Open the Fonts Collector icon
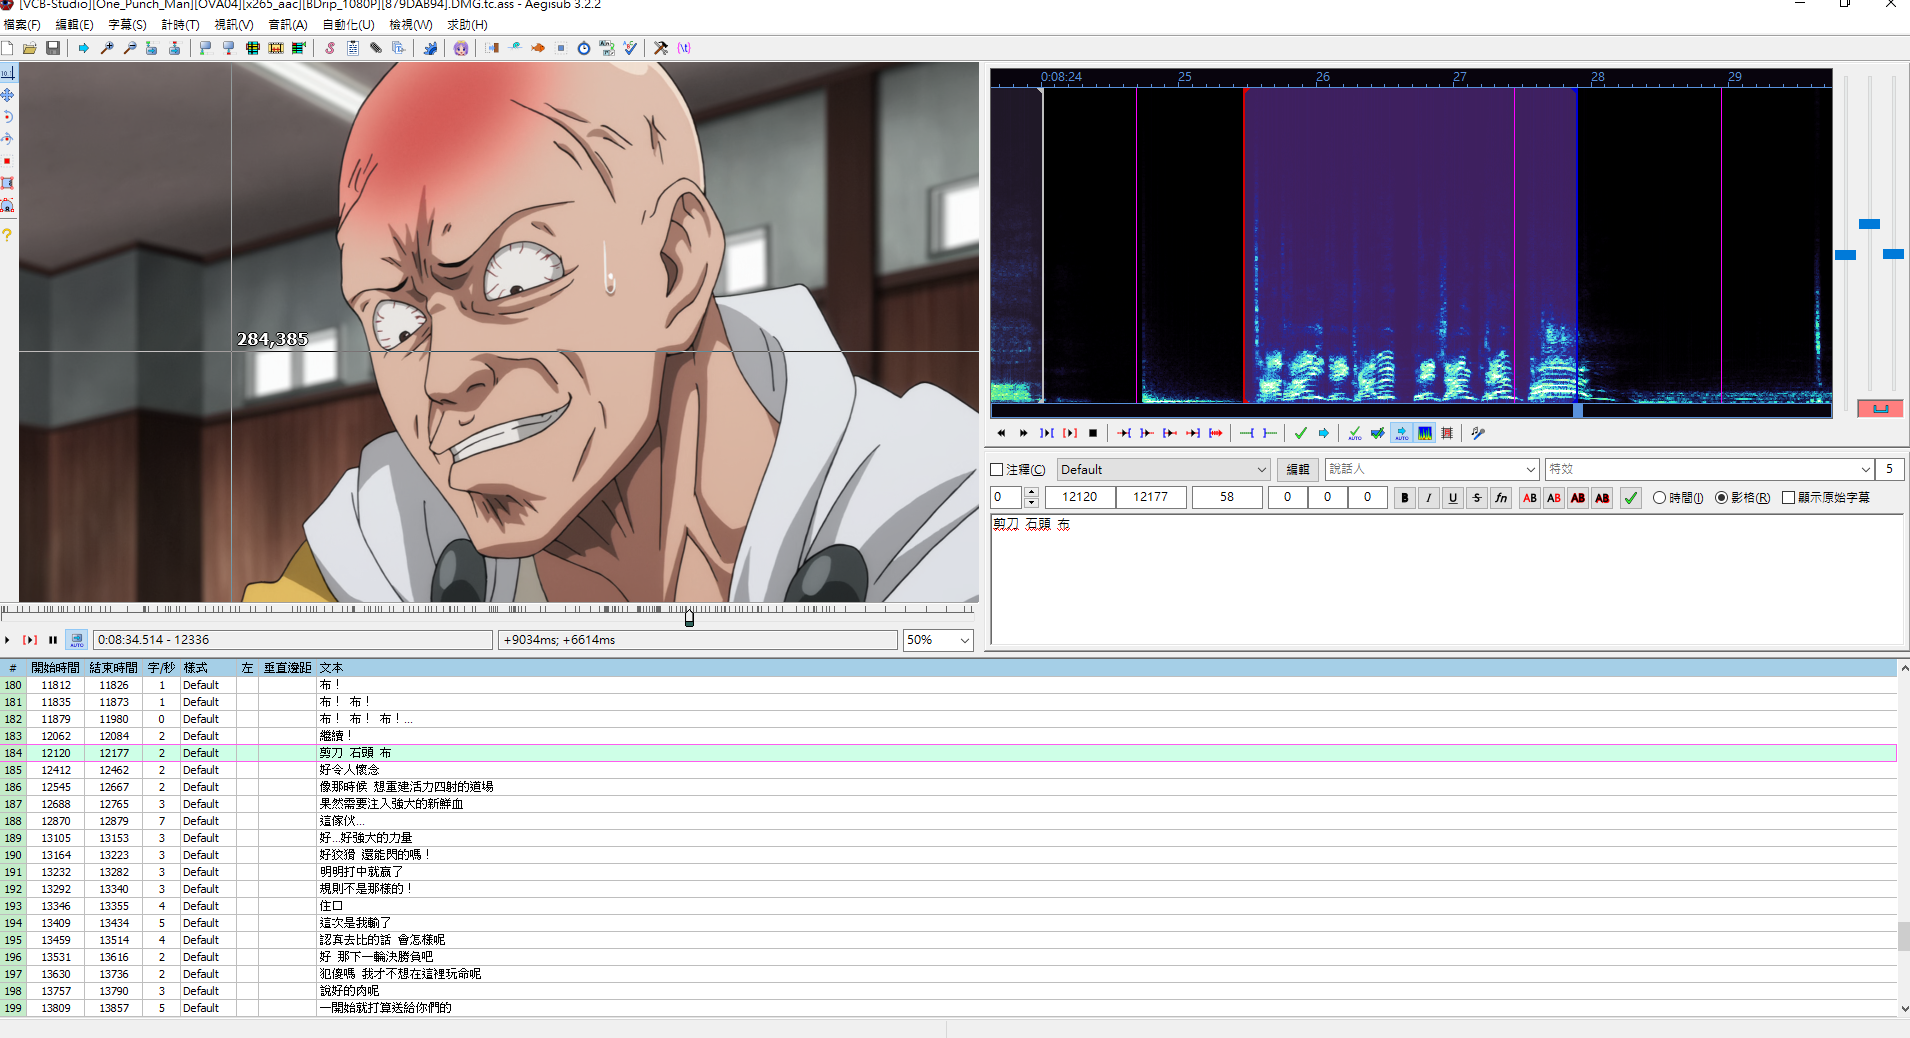Screen dimensions: 1910x1038 (x=399, y=48)
